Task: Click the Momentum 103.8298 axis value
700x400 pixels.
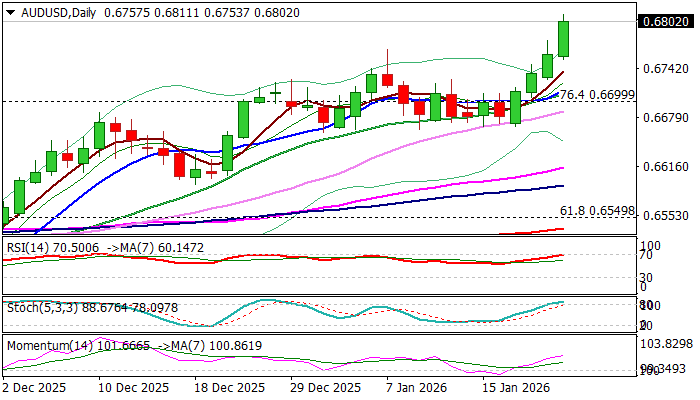Action: (x=665, y=343)
